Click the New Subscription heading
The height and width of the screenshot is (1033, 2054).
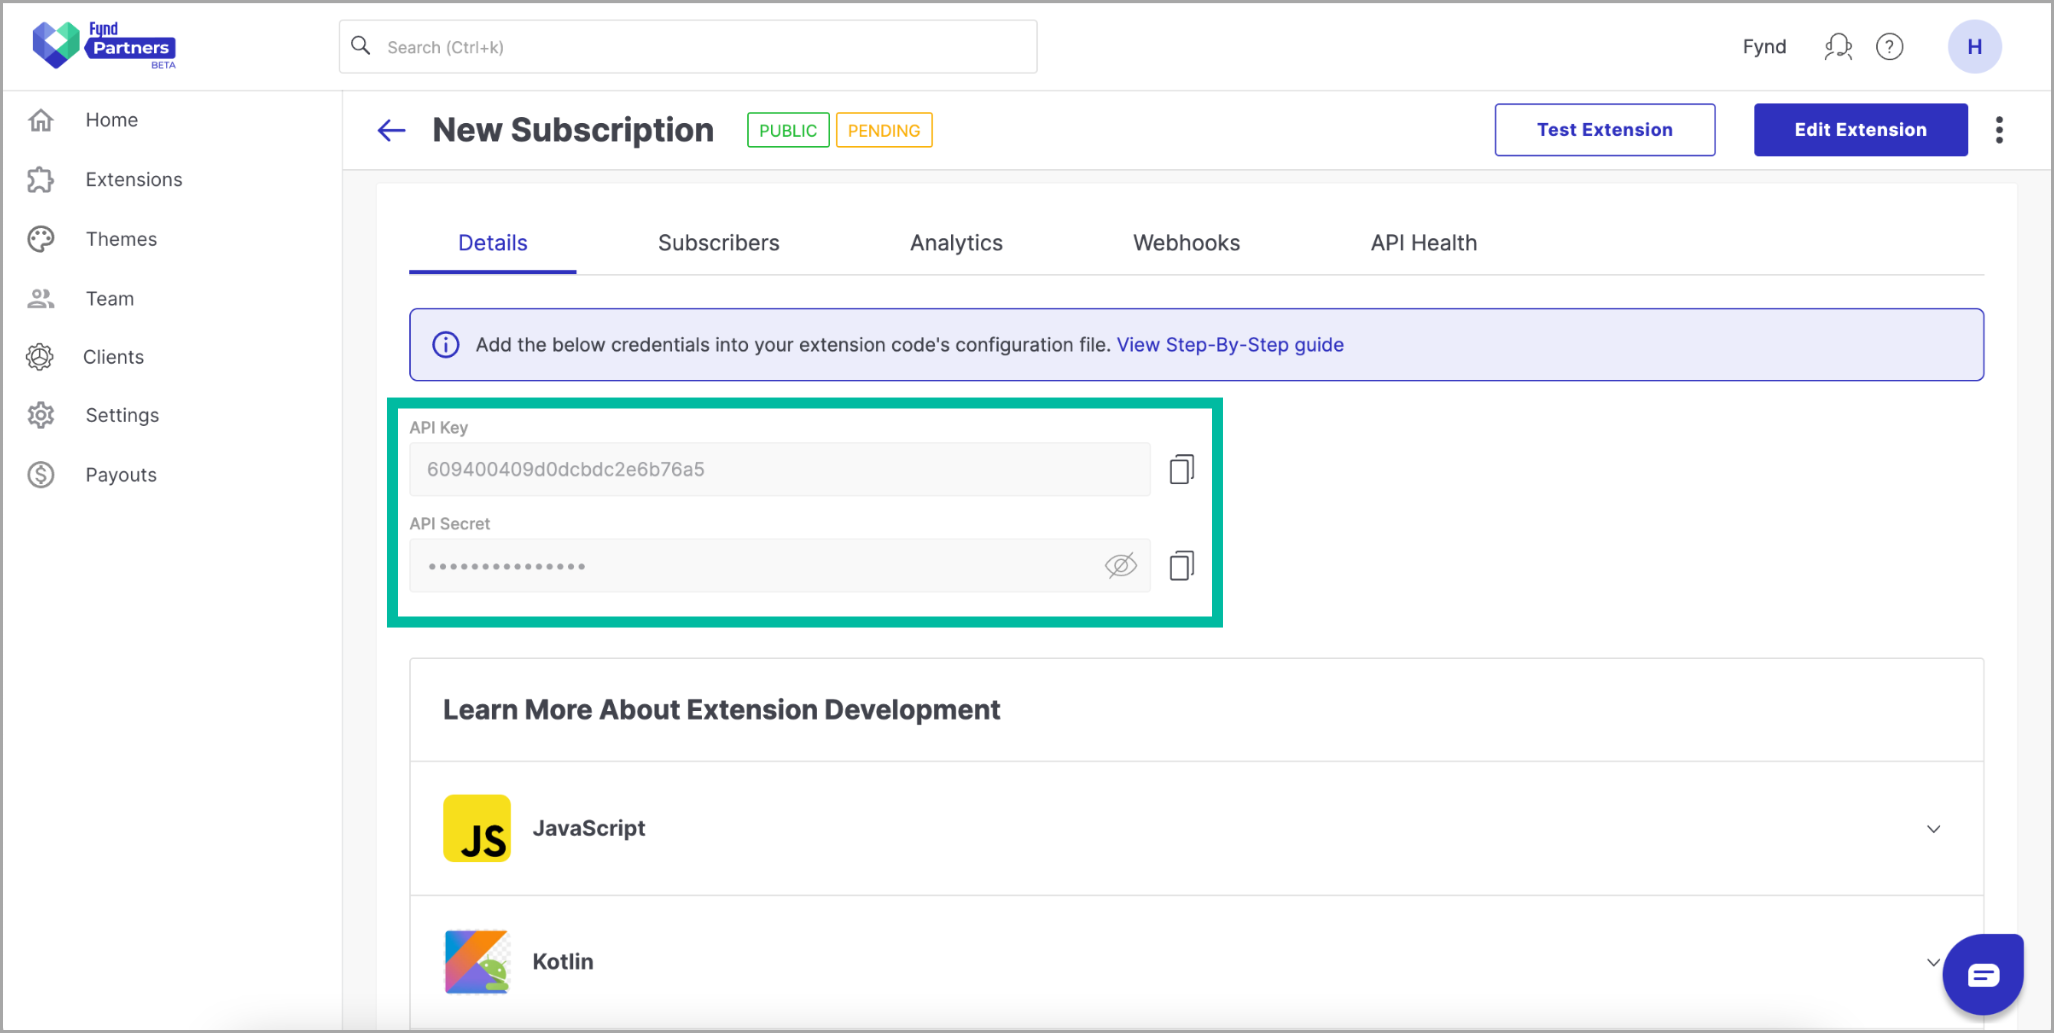[573, 130]
